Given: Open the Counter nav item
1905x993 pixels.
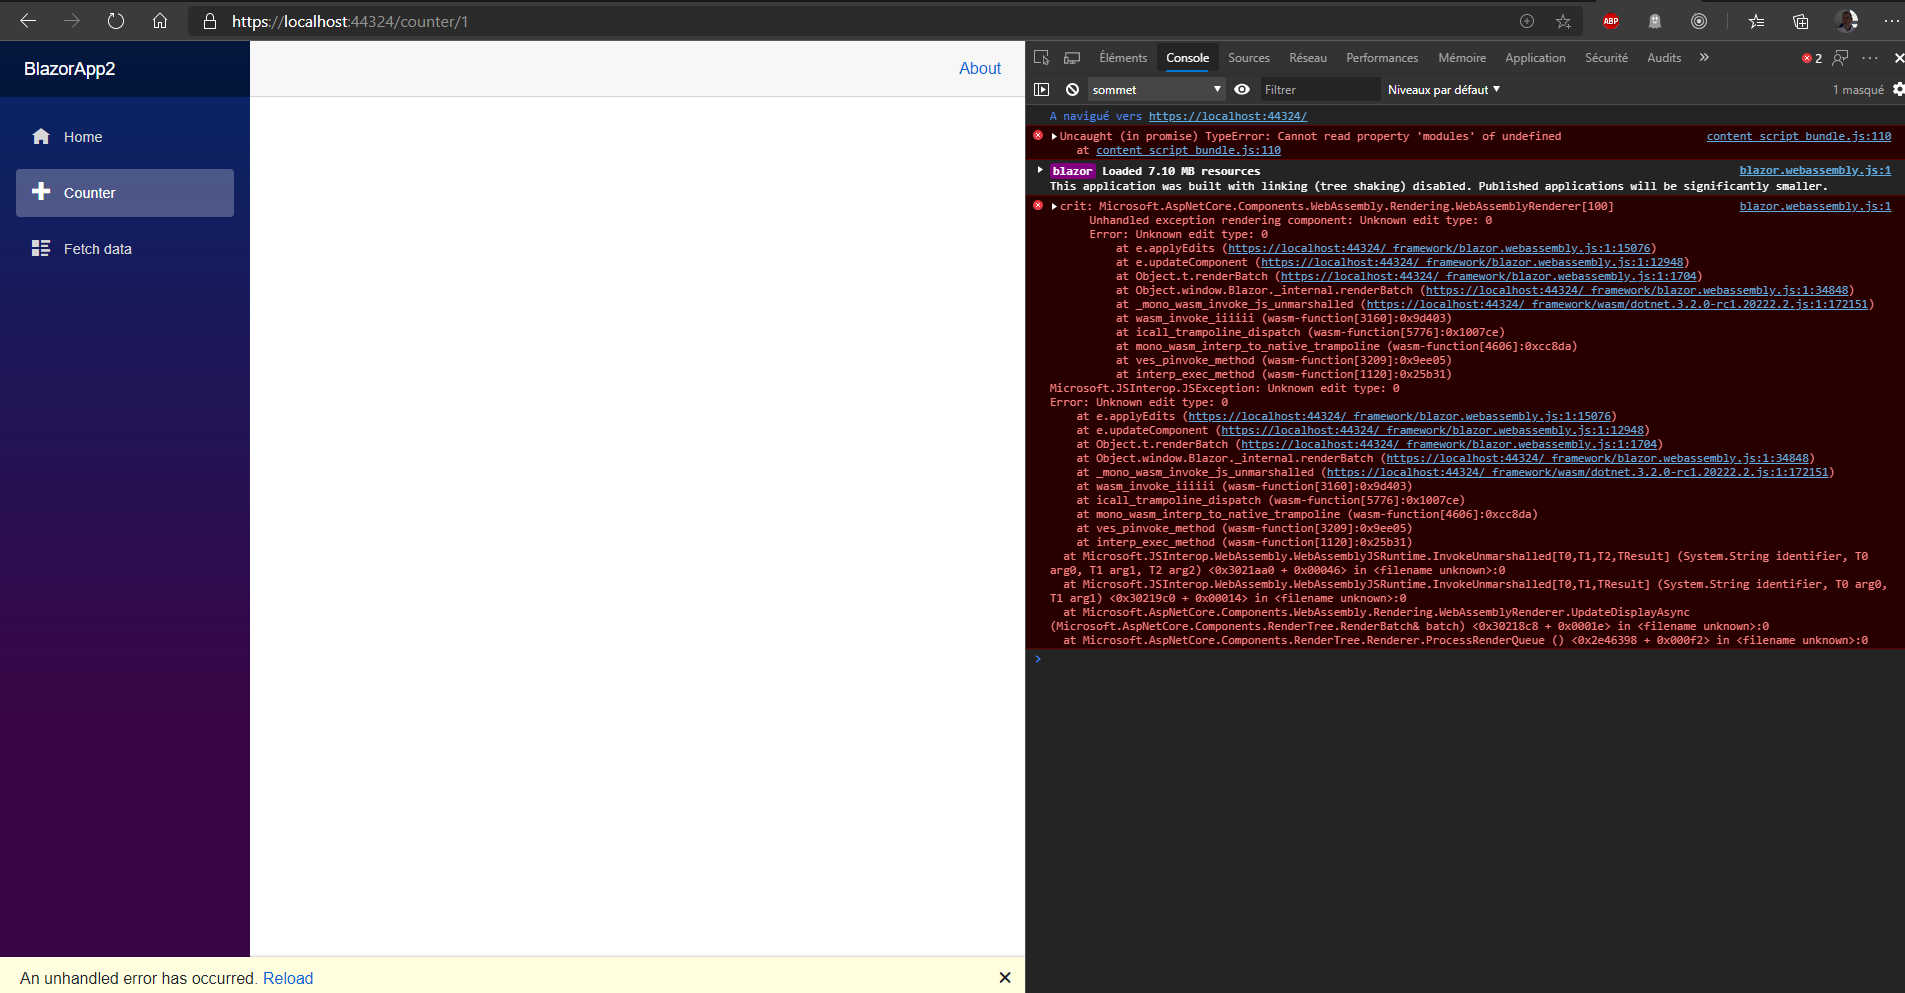Looking at the screenshot, I should [125, 193].
